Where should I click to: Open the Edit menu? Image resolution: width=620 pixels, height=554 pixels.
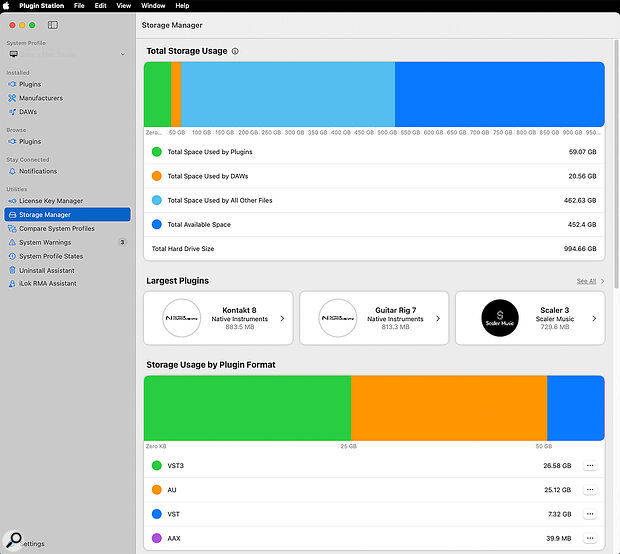[x=100, y=6]
